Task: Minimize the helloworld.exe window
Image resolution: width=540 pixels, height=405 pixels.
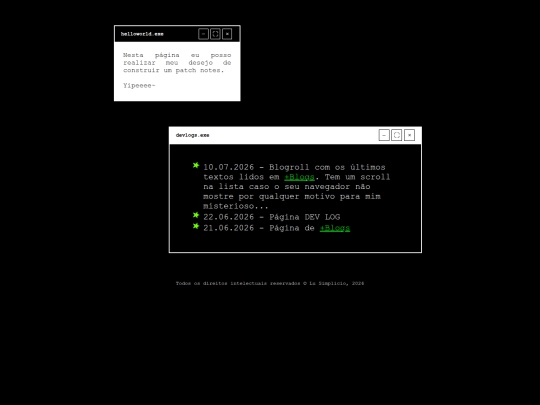Action: [203, 34]
